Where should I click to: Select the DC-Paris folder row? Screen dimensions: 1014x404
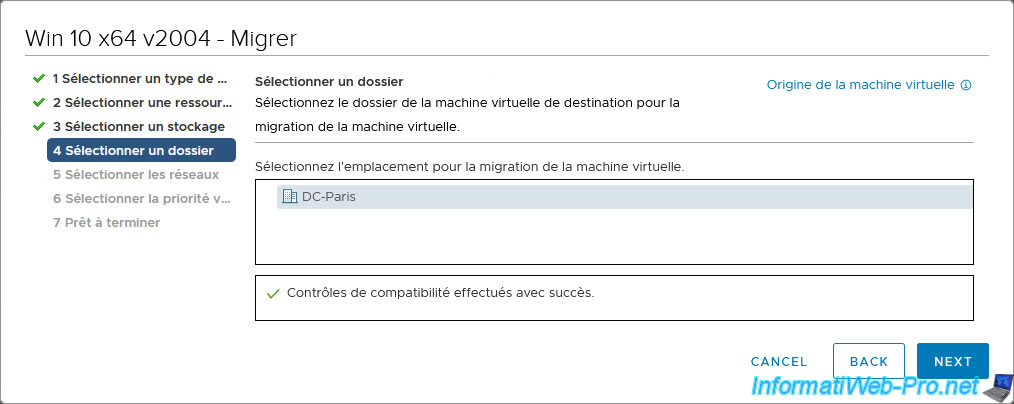coord(625,197)
